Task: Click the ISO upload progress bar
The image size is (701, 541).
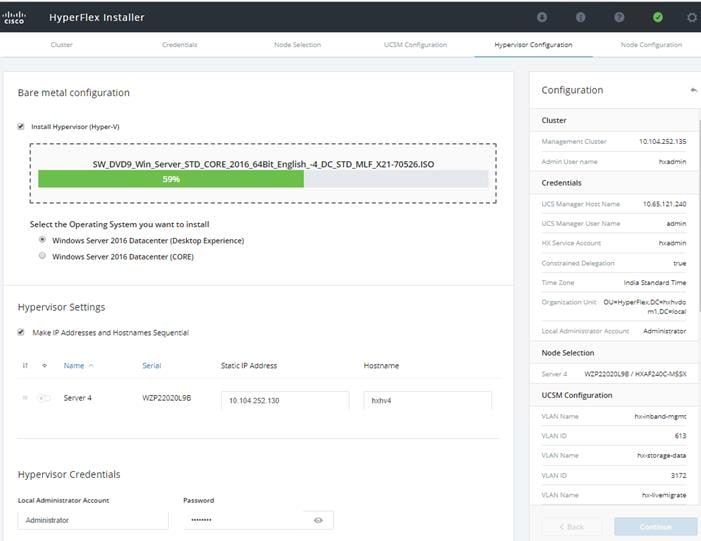Action: click(x=263, y=179)
